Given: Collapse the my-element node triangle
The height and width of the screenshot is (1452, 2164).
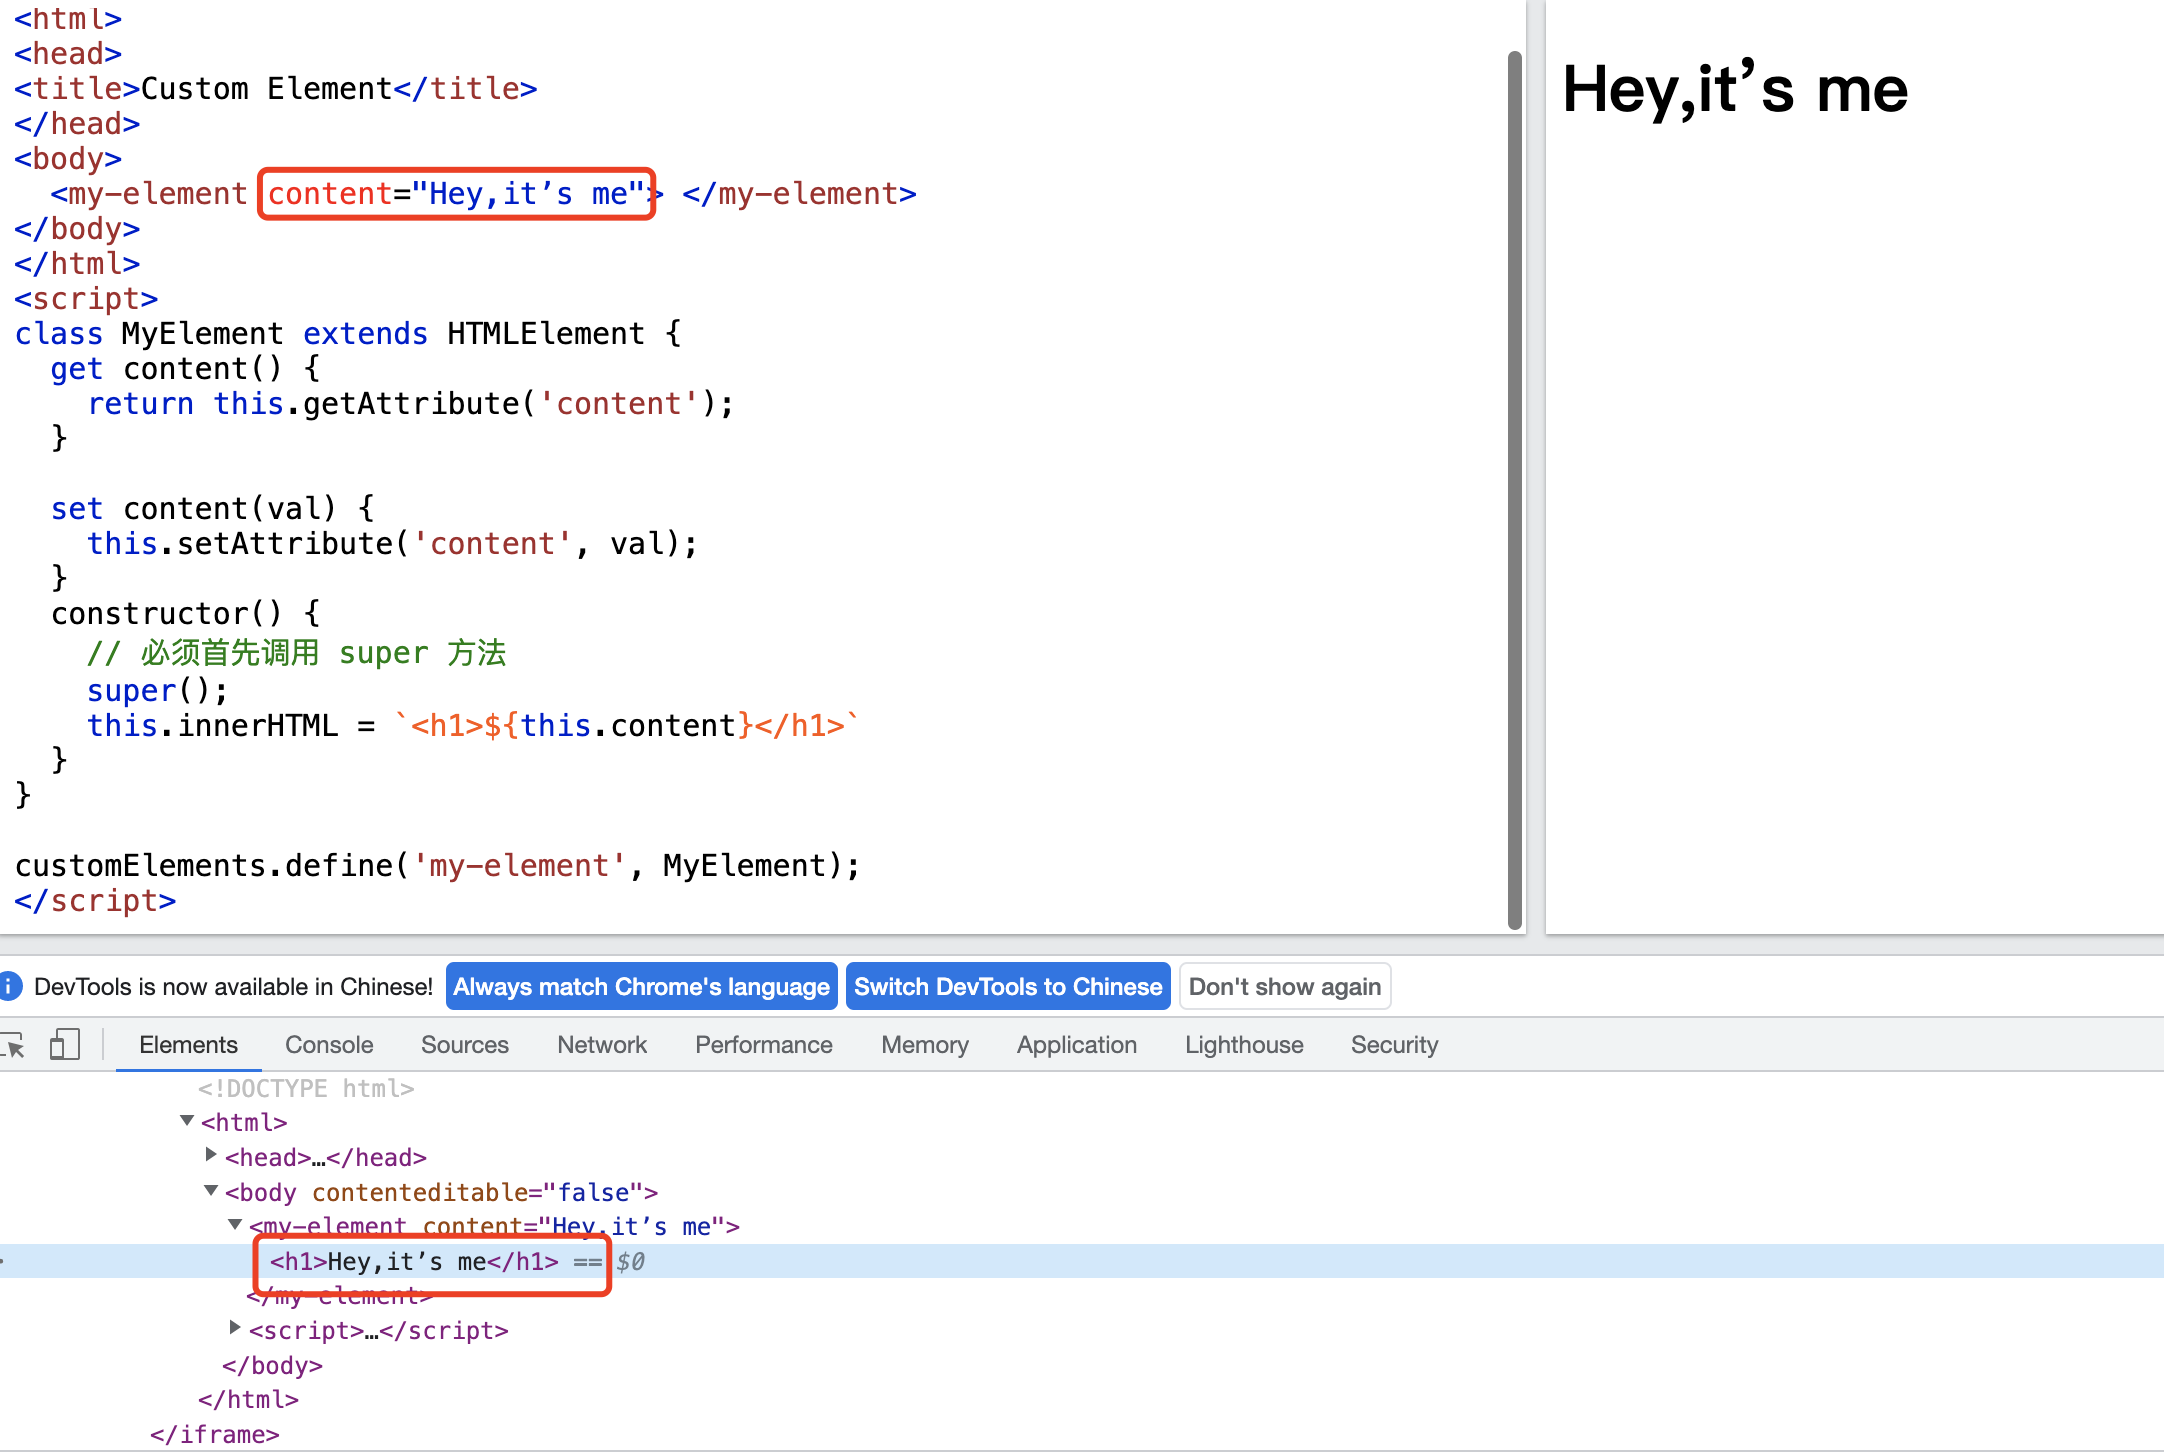Looking at the screenshot, I should point(235,1224).
